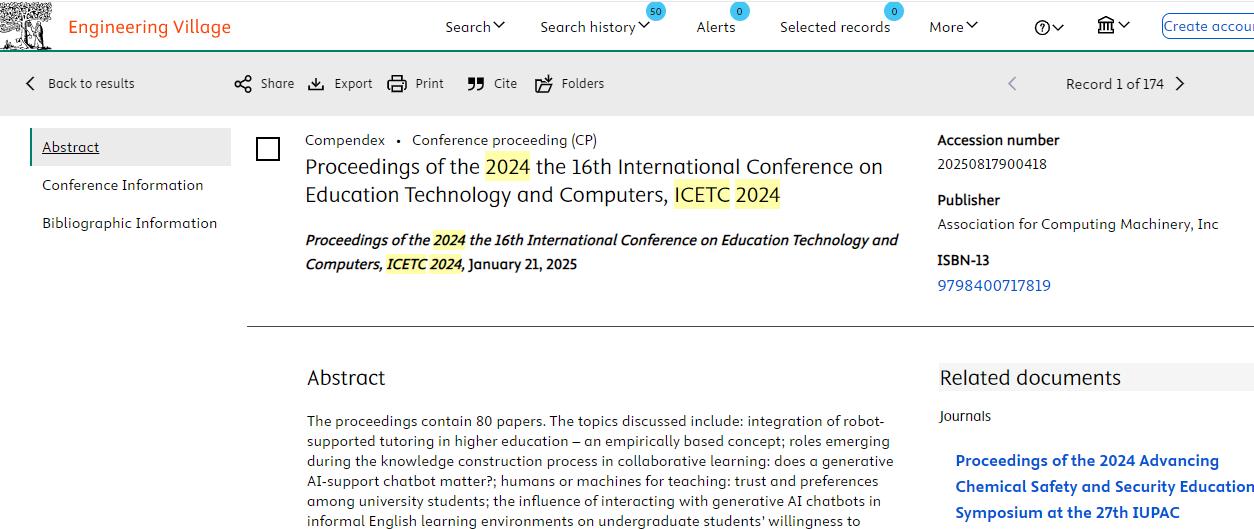Click the Share label text
The width and height of the screenshot is (1254, 529).
pyautogui.click(x=277, y=84)
